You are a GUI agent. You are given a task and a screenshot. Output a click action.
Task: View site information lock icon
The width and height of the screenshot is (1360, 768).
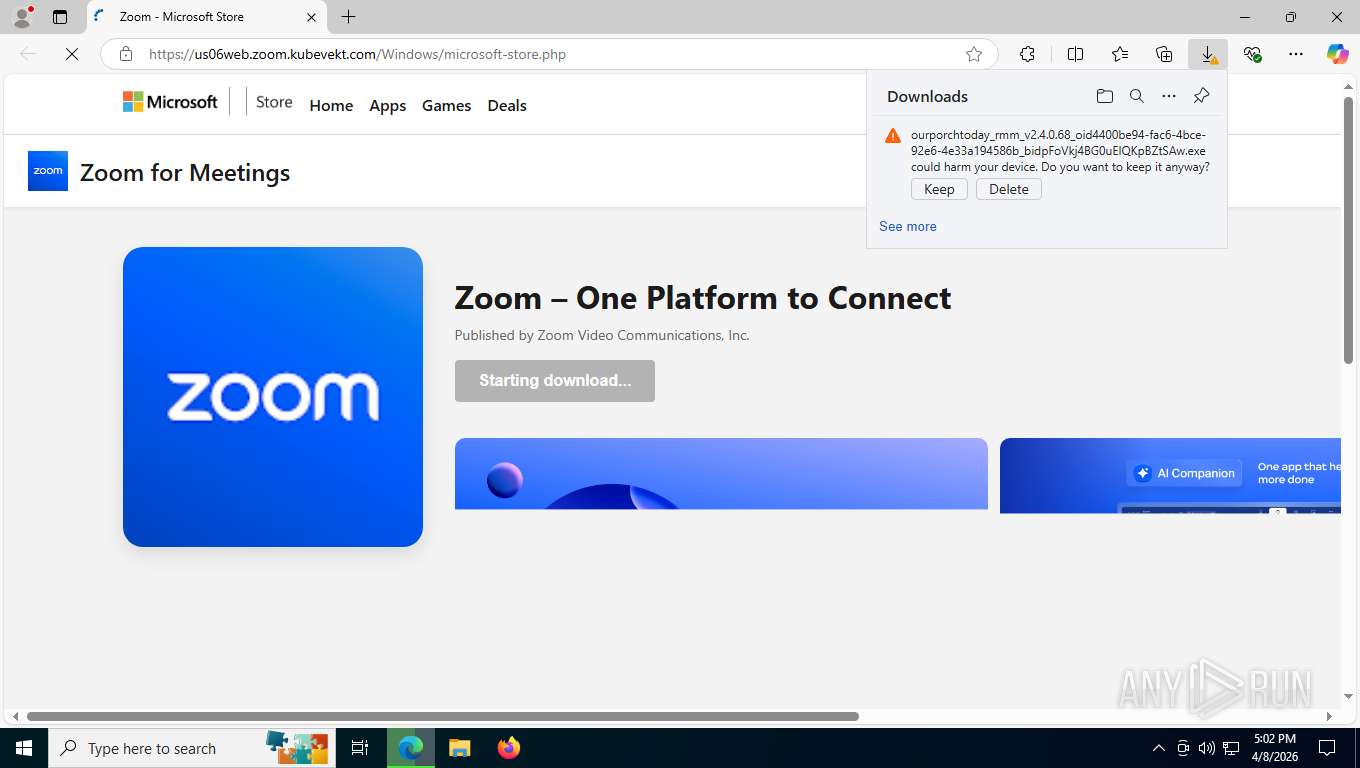(126, 54)
